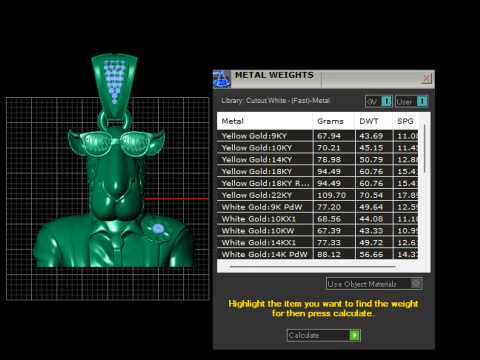Click the Library: Cutout White label

coord(275,100)
